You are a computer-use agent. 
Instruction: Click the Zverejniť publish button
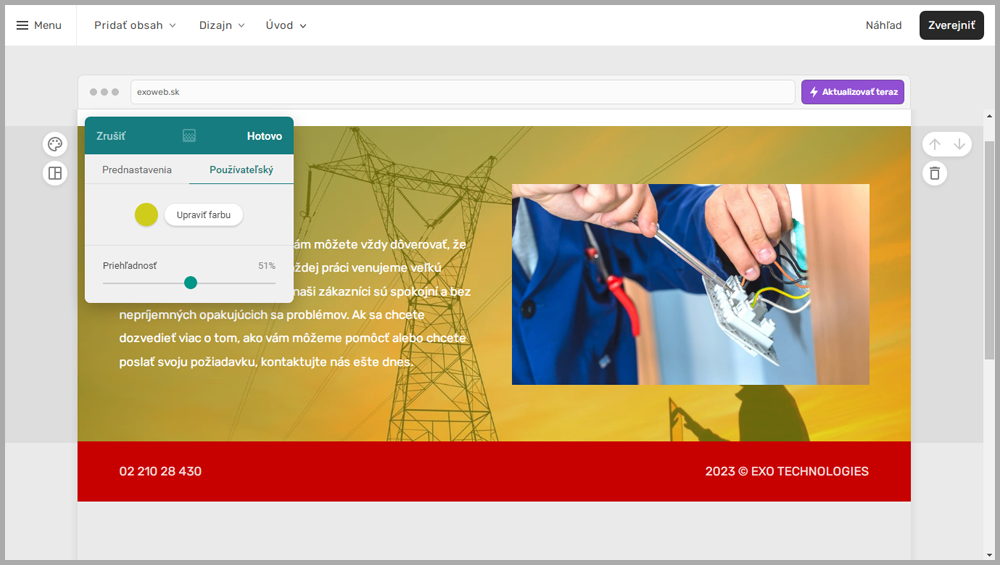tap(951, 25)
